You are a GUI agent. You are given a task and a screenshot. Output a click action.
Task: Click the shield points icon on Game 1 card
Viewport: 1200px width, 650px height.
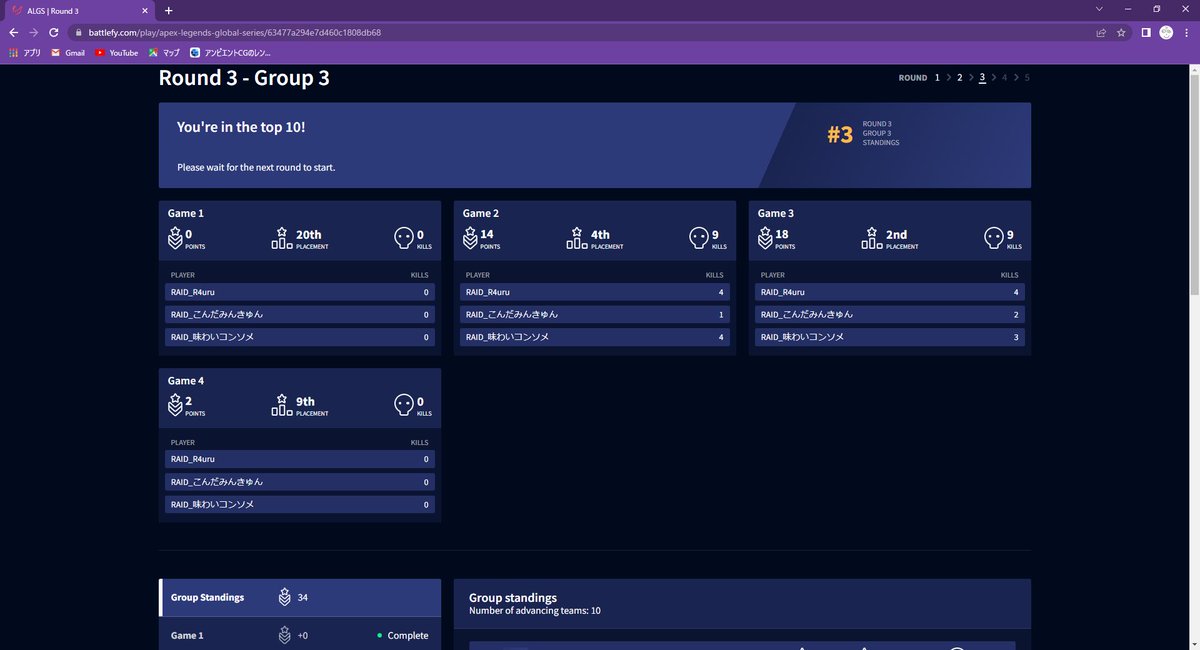pyautogui.click(x=173, y=237)
